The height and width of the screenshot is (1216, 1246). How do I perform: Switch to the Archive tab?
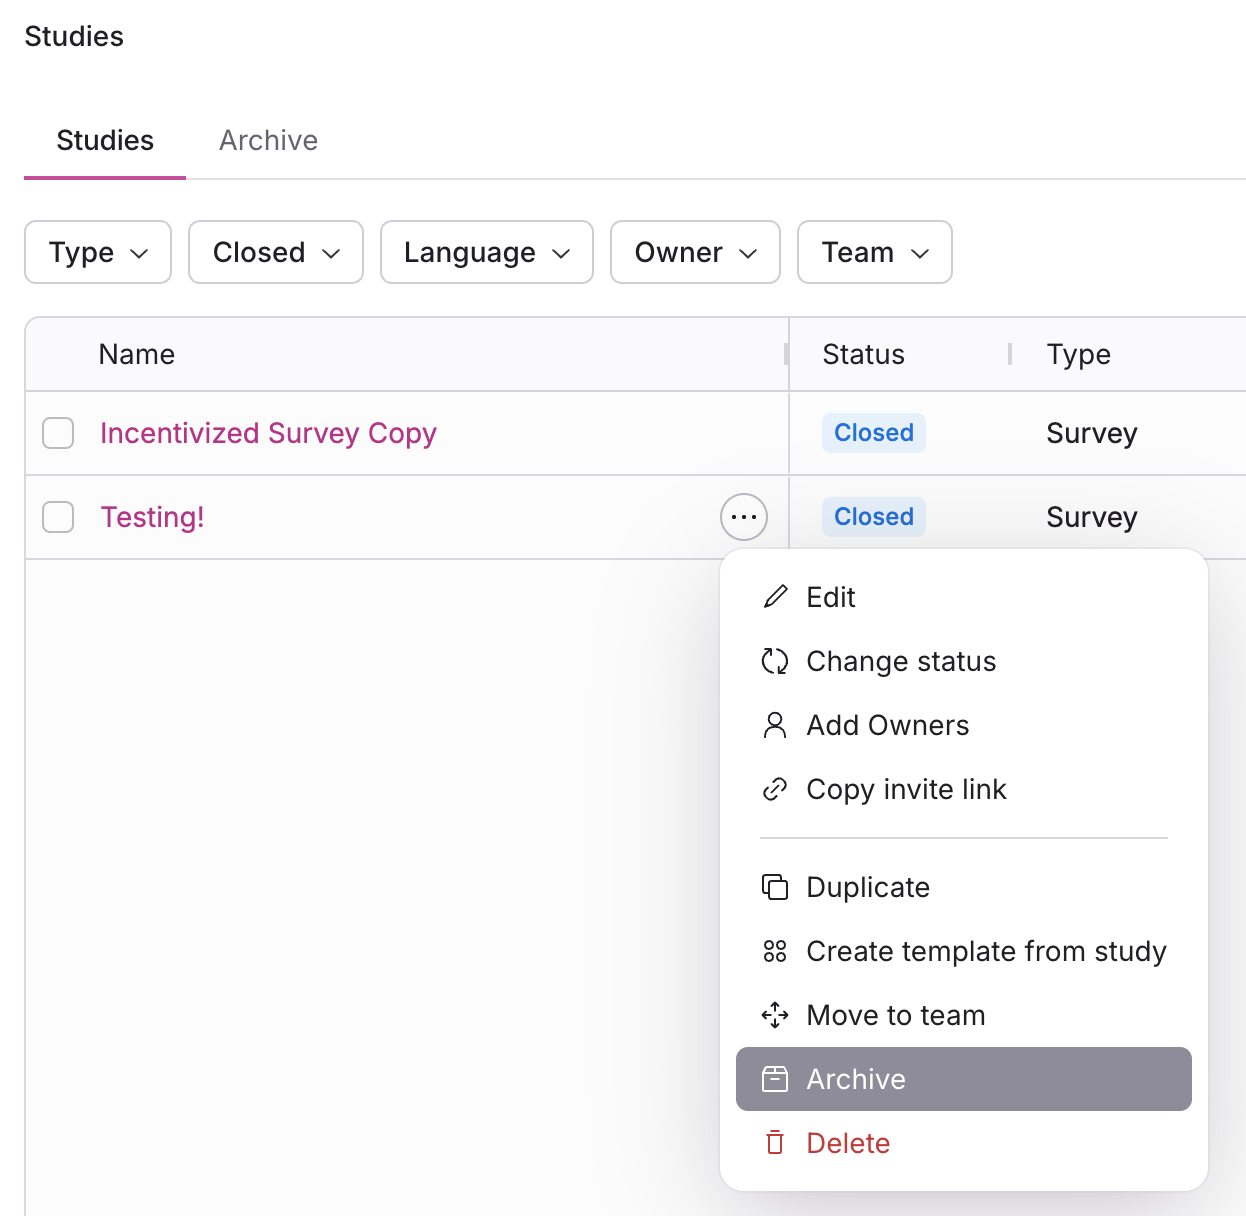tap(268, 140)
